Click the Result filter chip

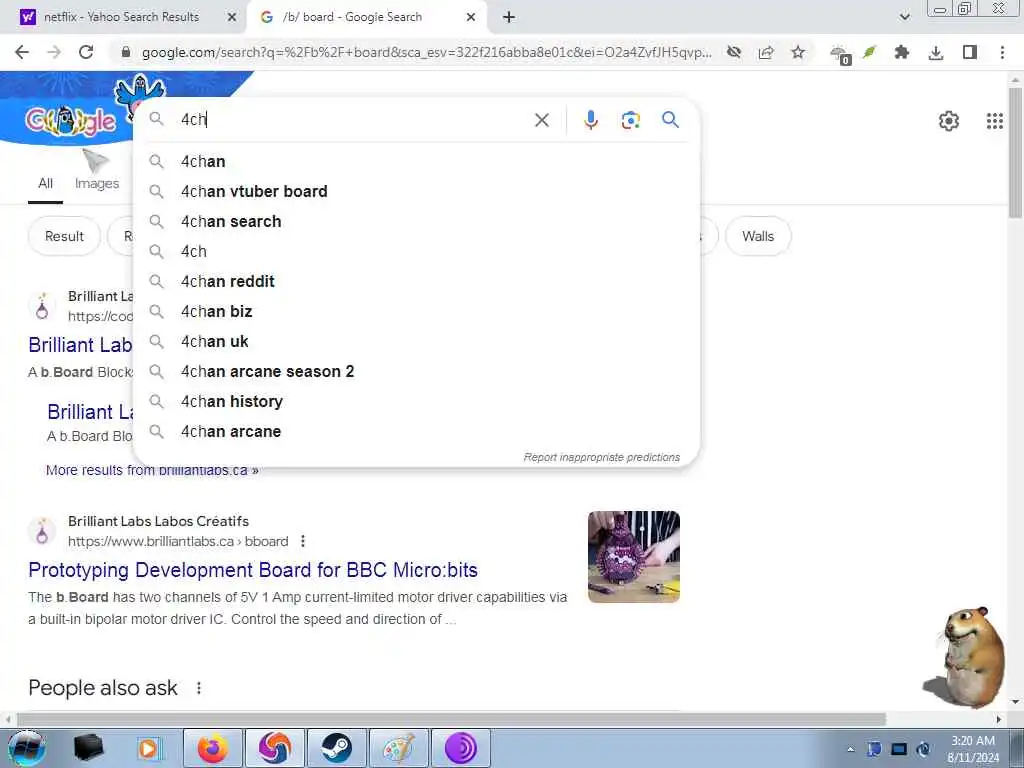tap(64, 236)
